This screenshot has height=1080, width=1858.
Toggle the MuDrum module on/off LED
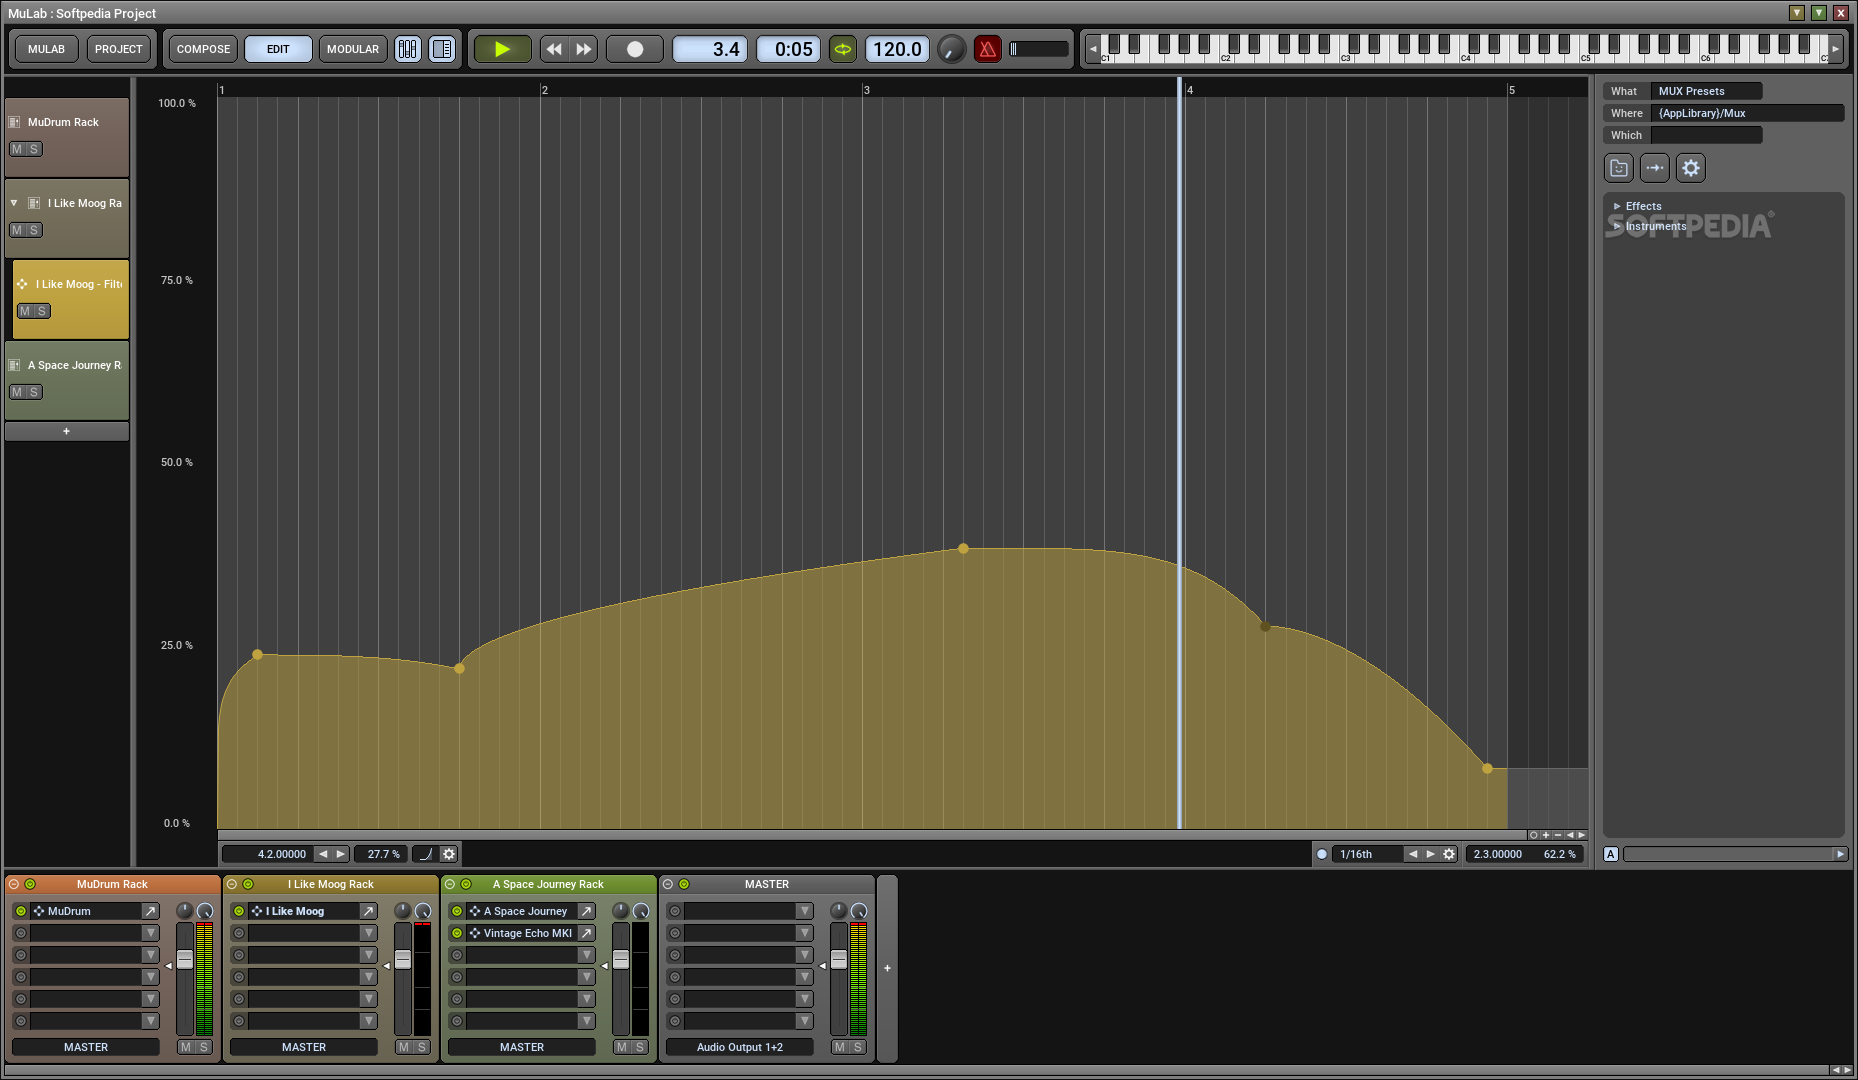tap(21, 911)
